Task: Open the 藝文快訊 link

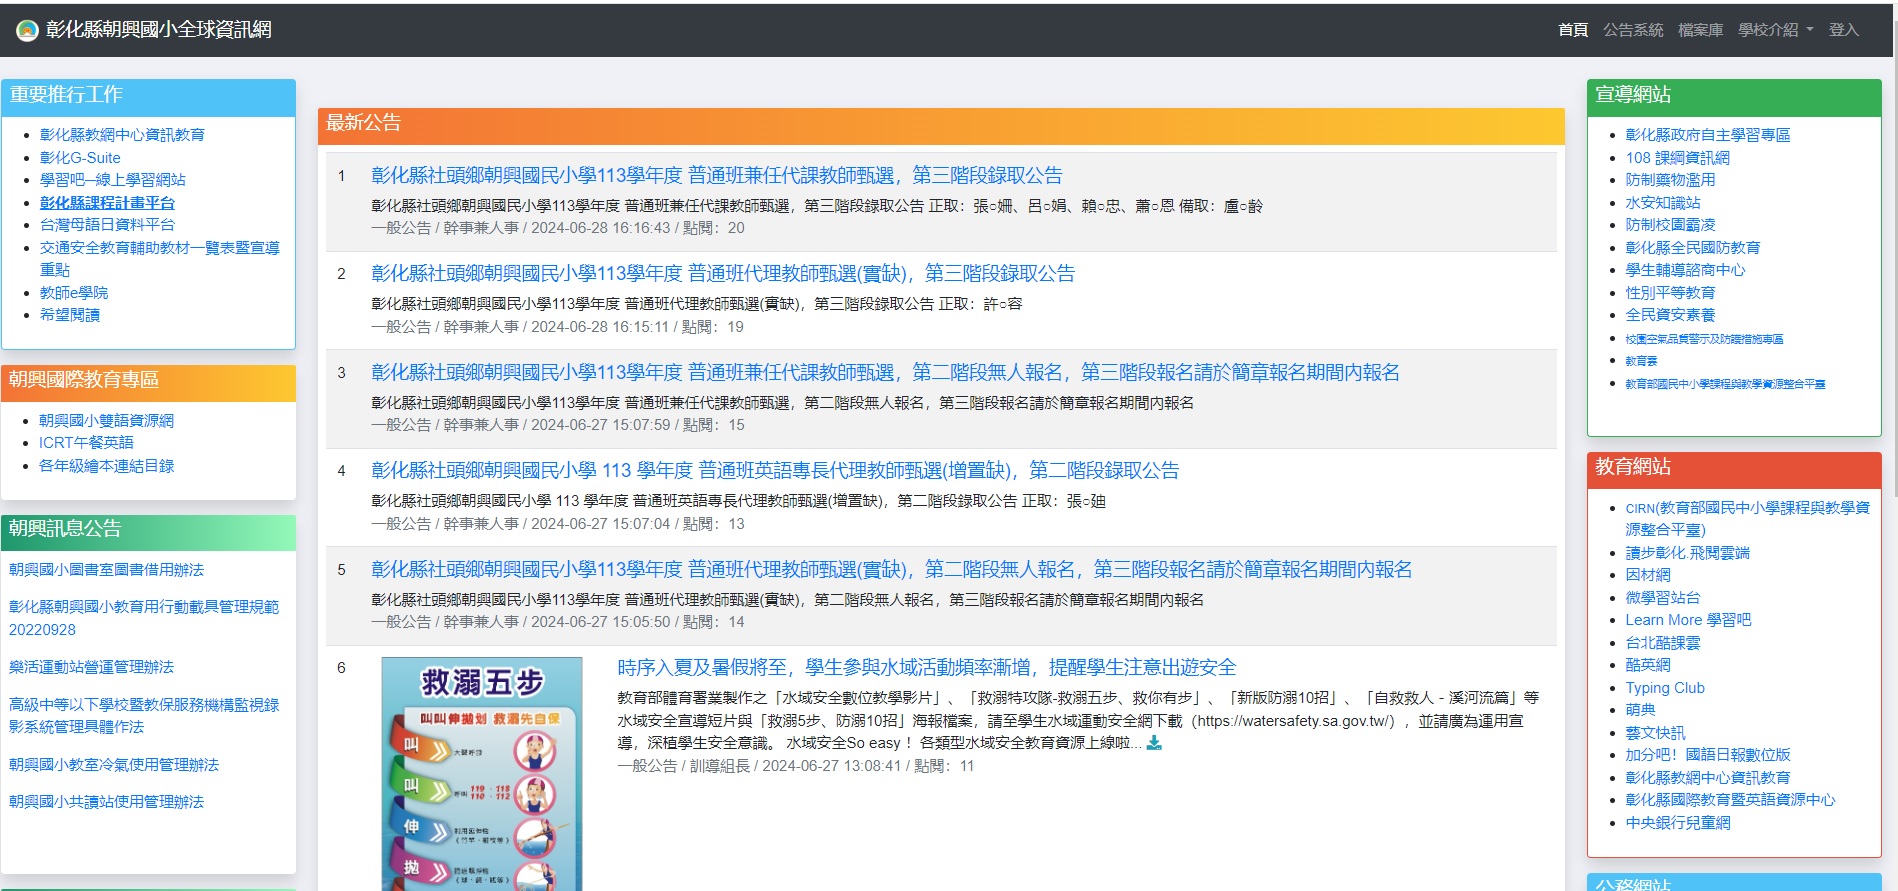Action: point(1655,733)
